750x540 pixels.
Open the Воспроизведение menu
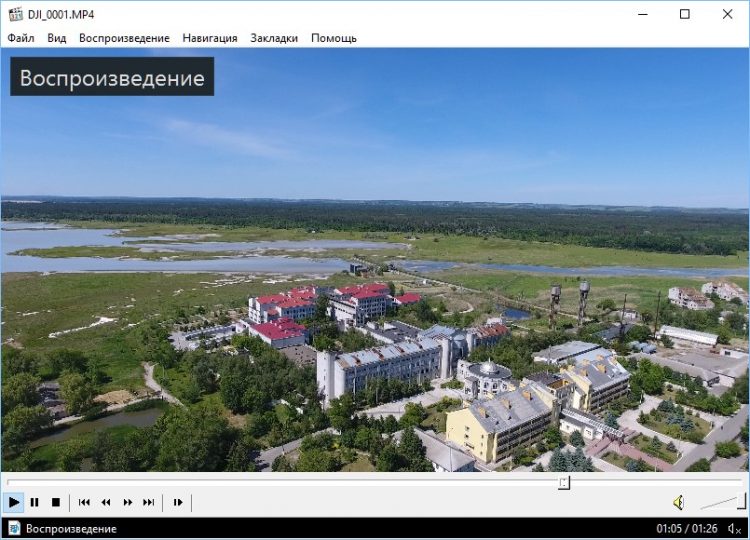[124, 38]
